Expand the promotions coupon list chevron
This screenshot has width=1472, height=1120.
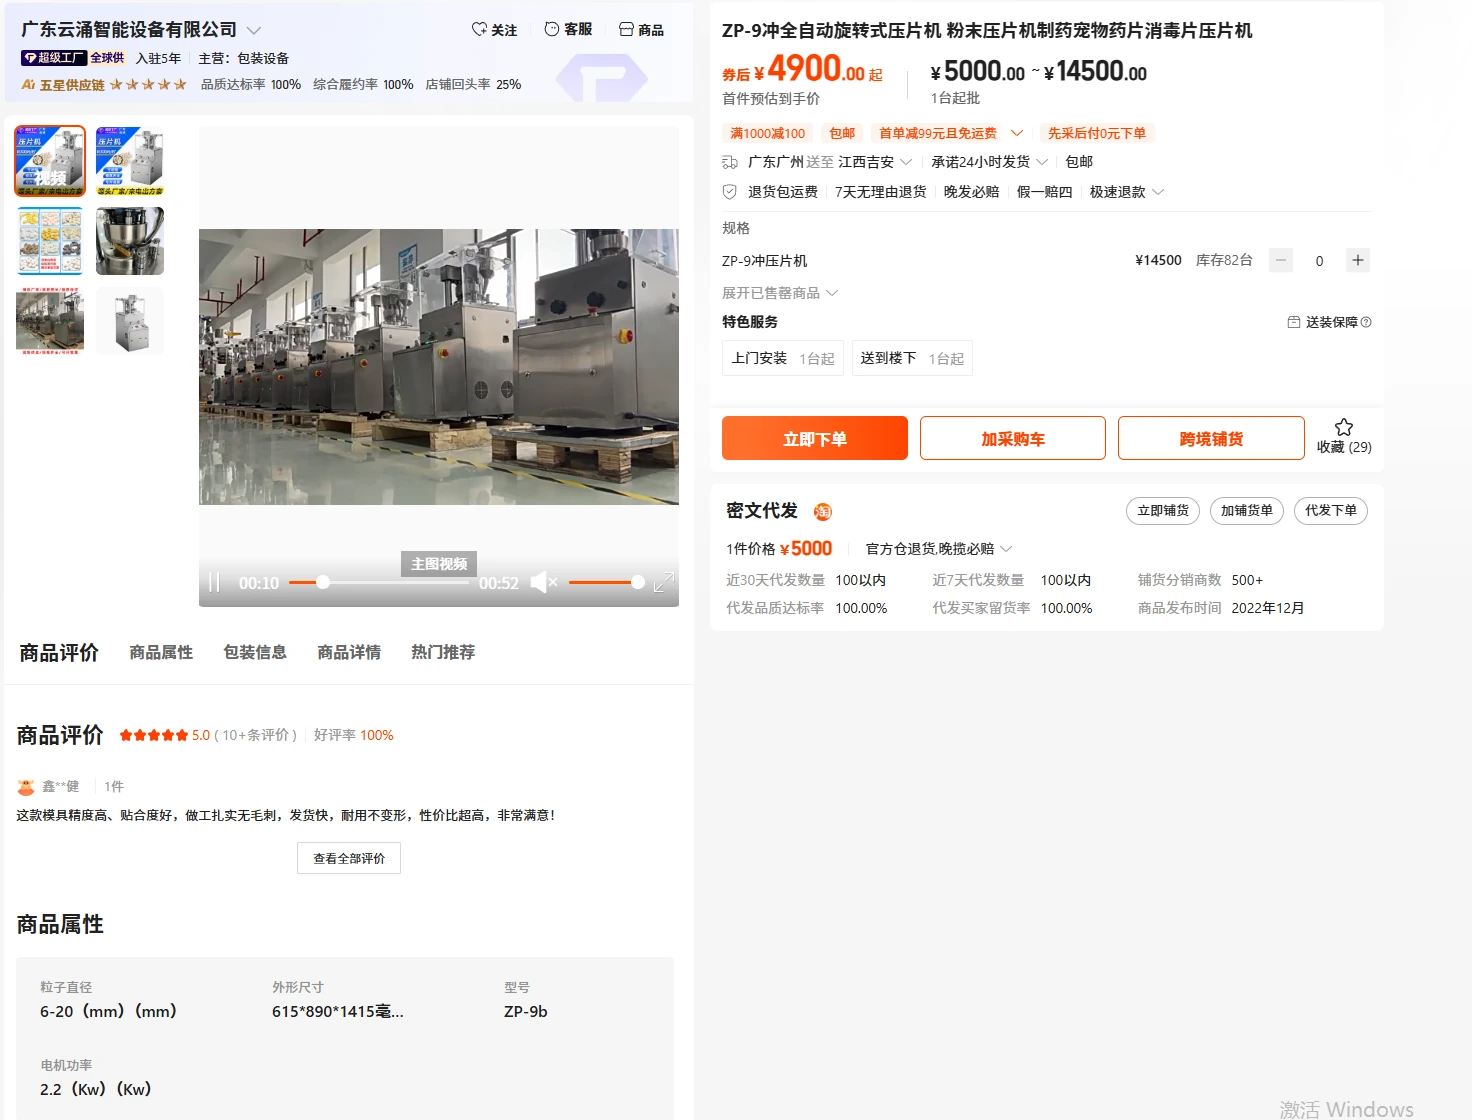(1017, 133)
